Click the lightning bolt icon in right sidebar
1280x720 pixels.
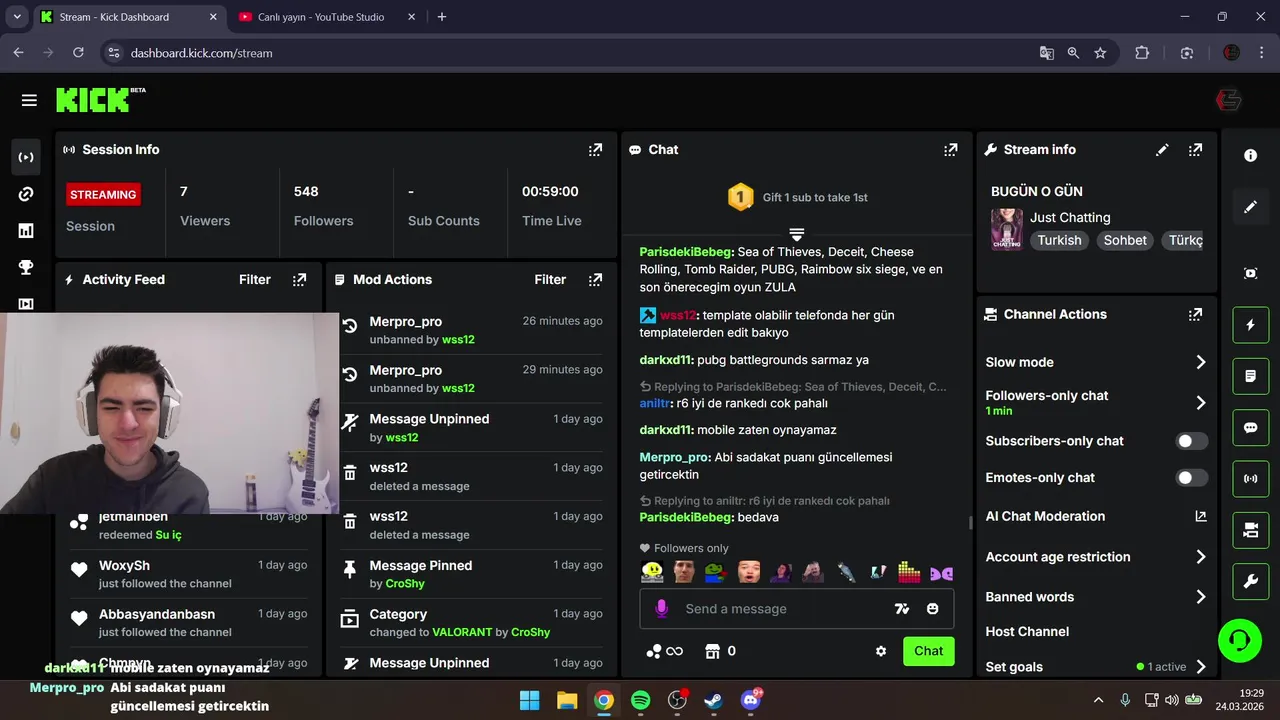(1250, 325)
